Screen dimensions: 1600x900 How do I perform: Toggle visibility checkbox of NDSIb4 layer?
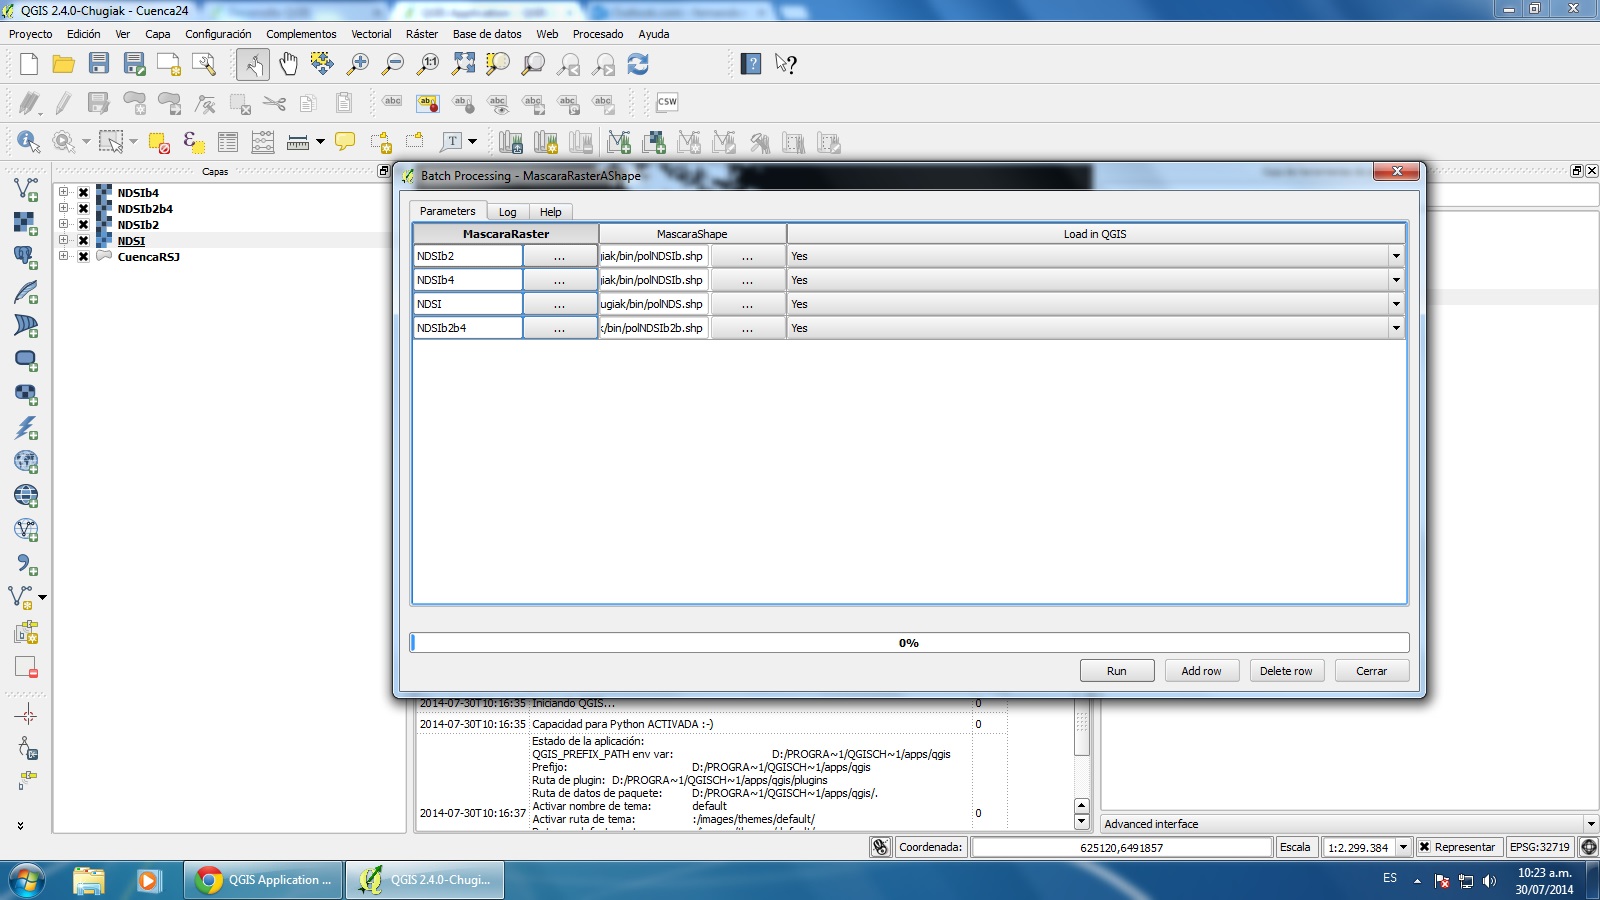[x=84, y=193]
